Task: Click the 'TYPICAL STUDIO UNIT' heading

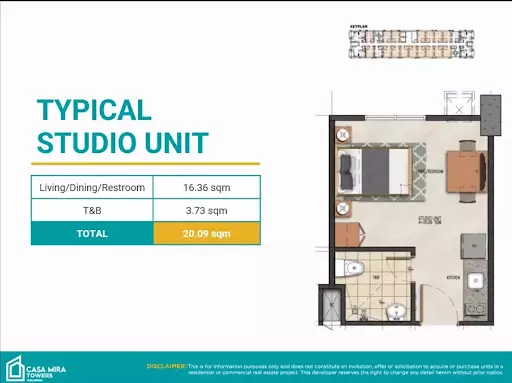Action: [123, 126]
